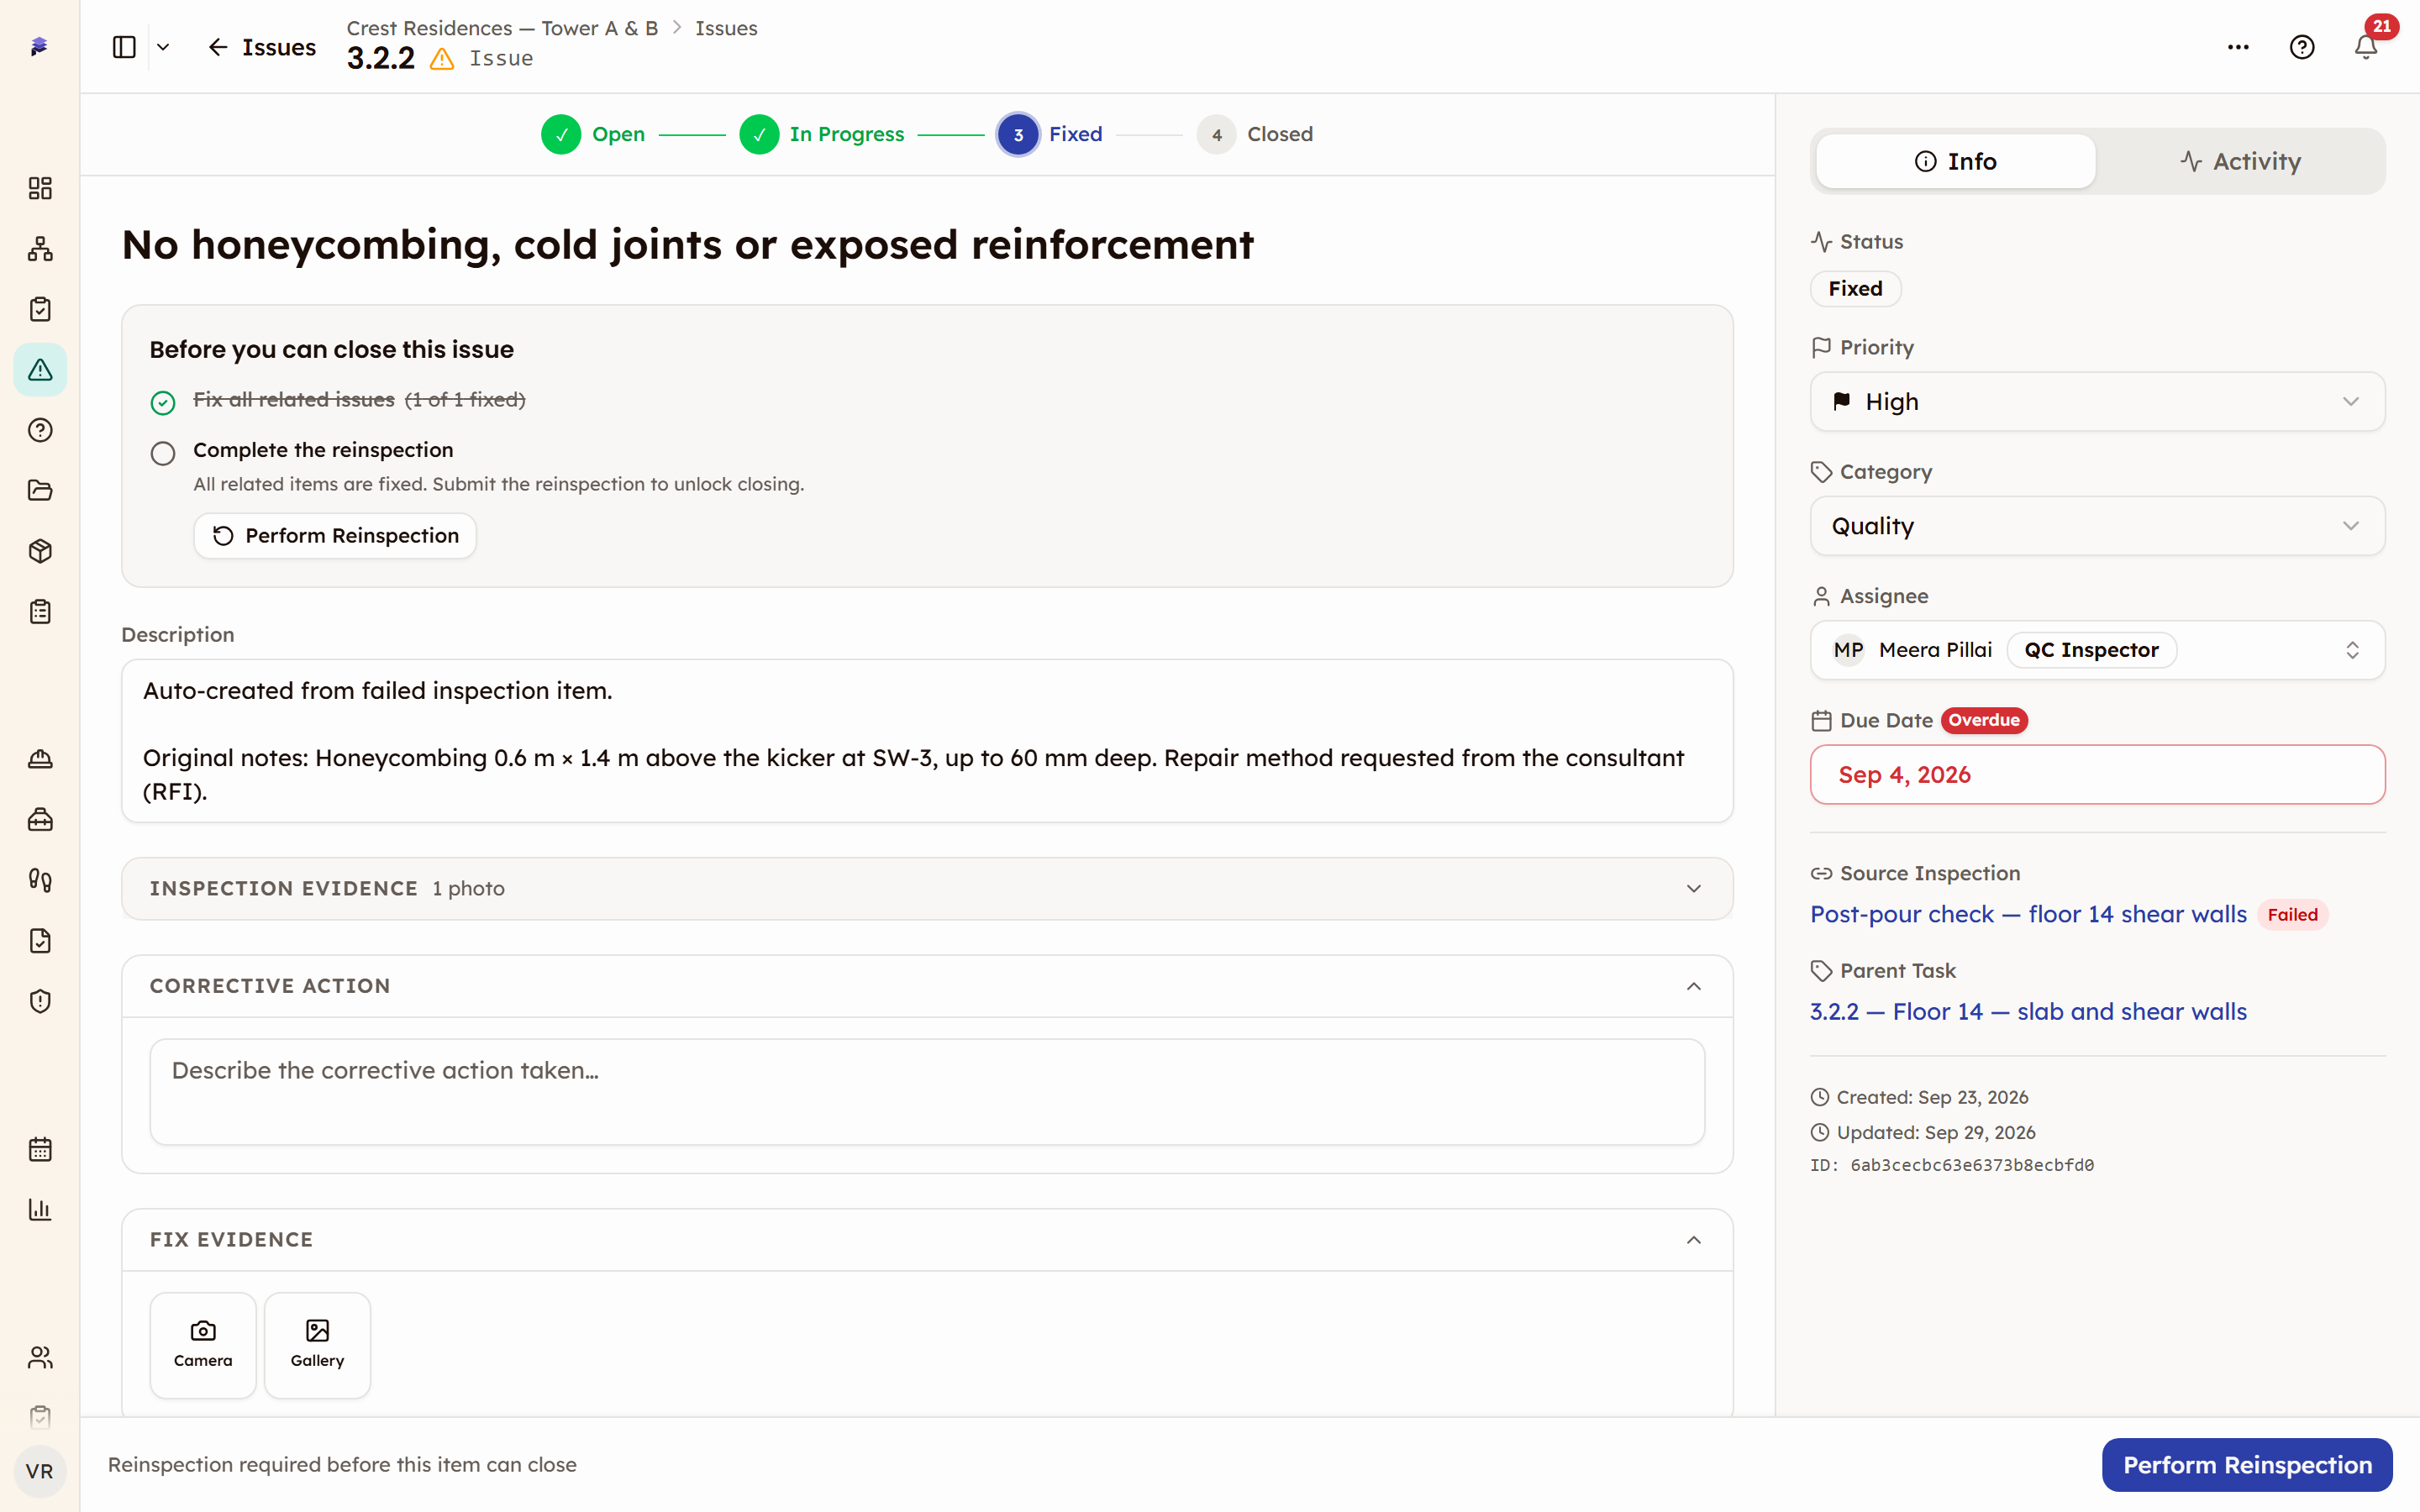This screenshot has width=2420, height=1512.
Task: Select the Info tab
Action: (1955, 161)
